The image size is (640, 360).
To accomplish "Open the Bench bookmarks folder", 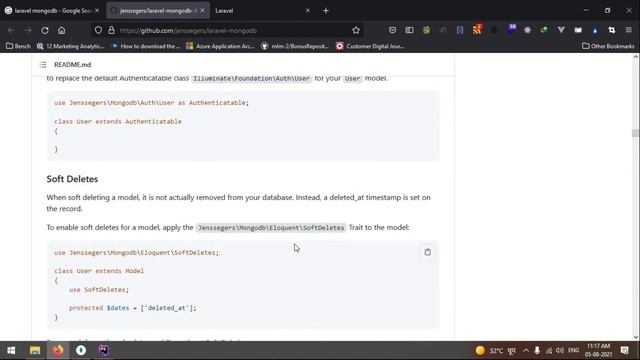I will coord(18,46).
